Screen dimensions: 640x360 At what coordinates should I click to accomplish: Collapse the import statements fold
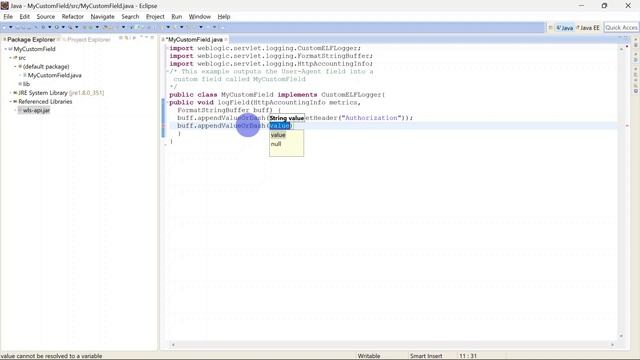pyautogui.click(x=167, y=48)
